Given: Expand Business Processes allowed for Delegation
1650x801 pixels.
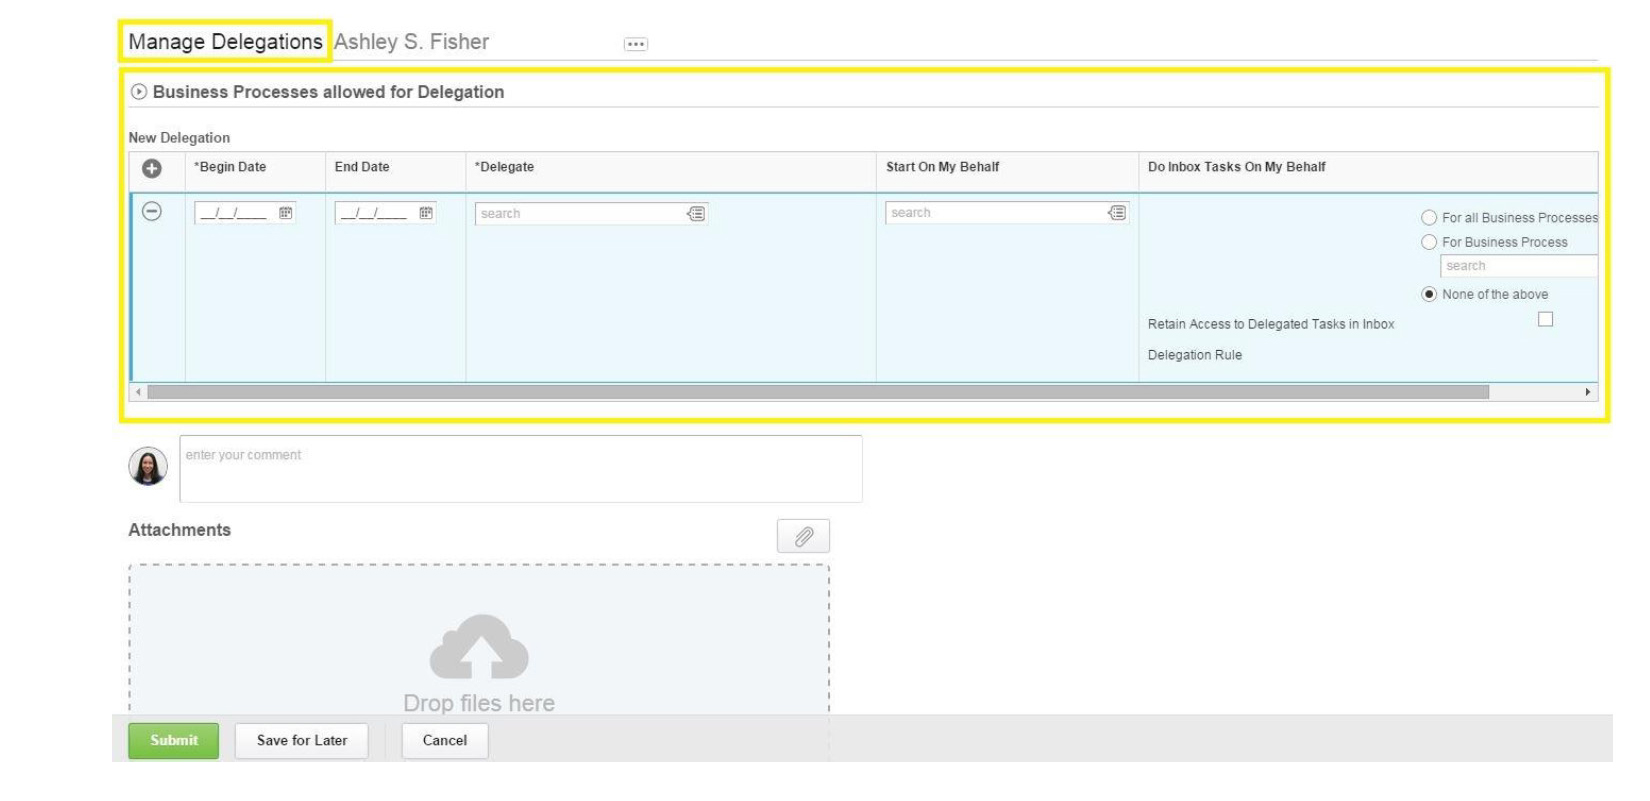Looking at the screenshot, I should [139, 92].
